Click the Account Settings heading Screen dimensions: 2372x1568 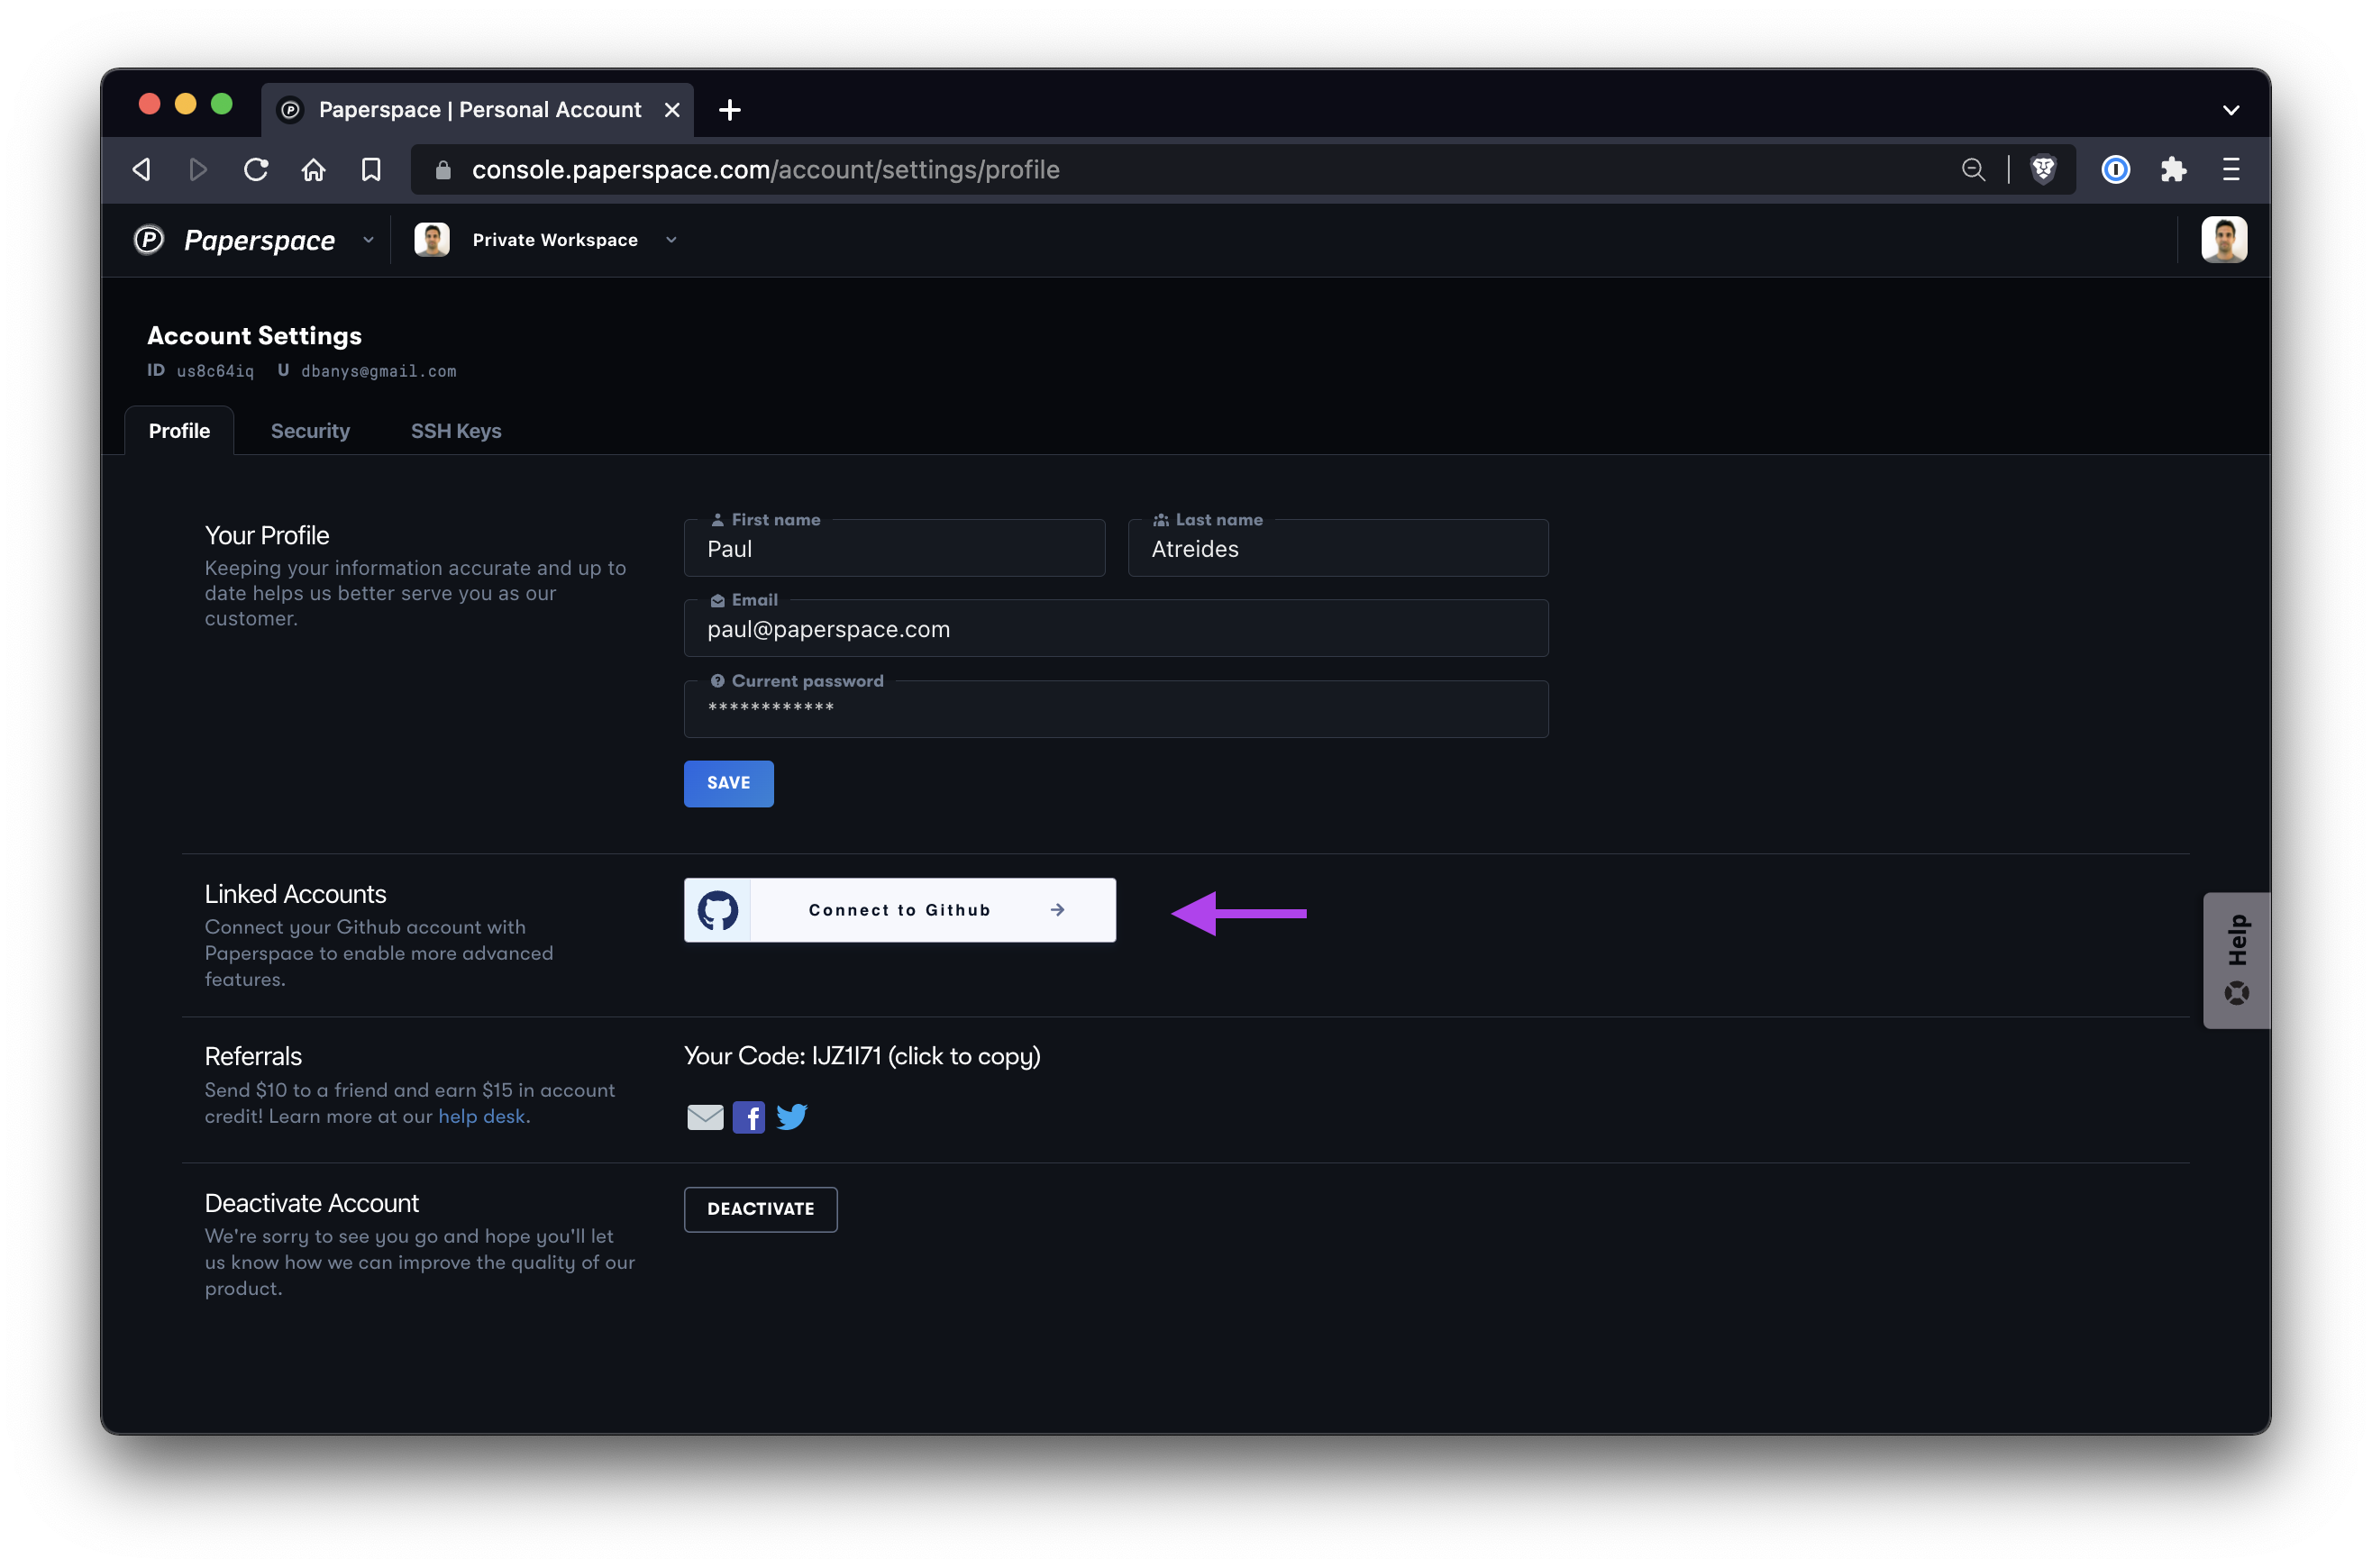(254, 336)
